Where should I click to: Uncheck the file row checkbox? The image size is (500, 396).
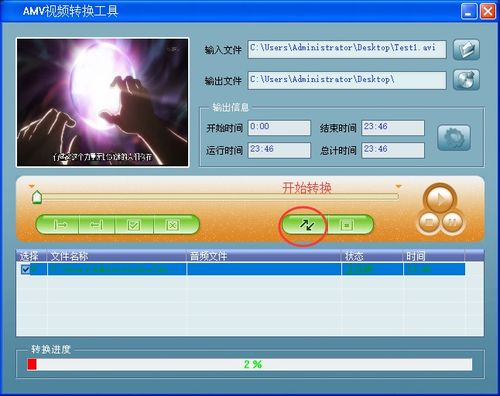[25, 269]
